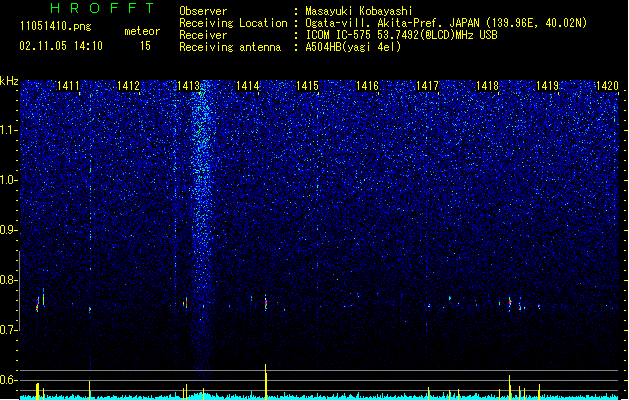Viewport: 629px width, 400px height.
Task: Click the 1416 time axis label
Action: click(367, 86)
